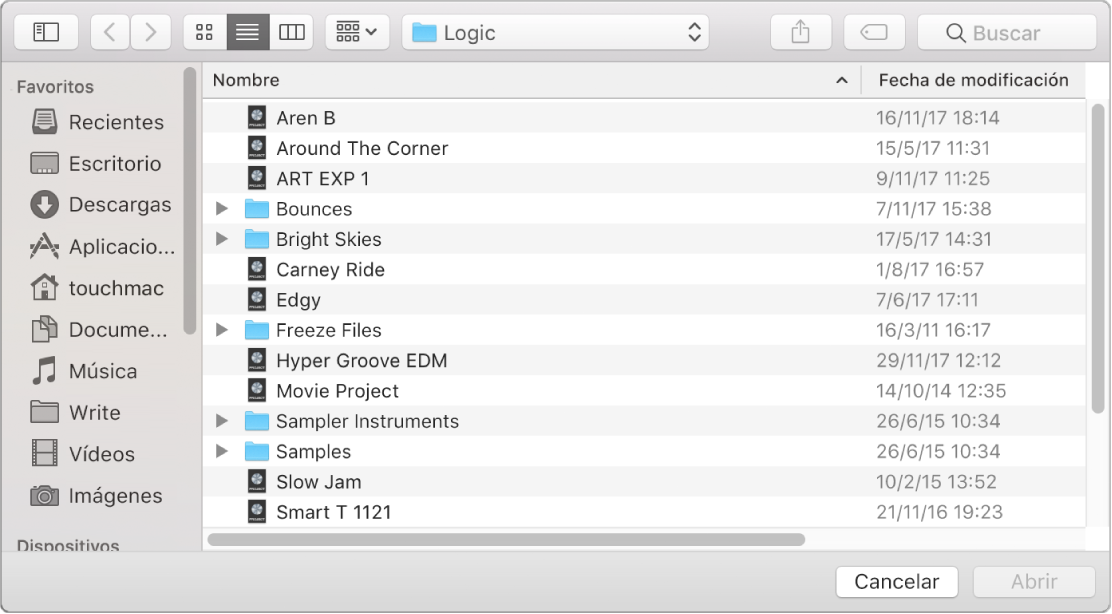Click the Cancelar button

[896, 581]
